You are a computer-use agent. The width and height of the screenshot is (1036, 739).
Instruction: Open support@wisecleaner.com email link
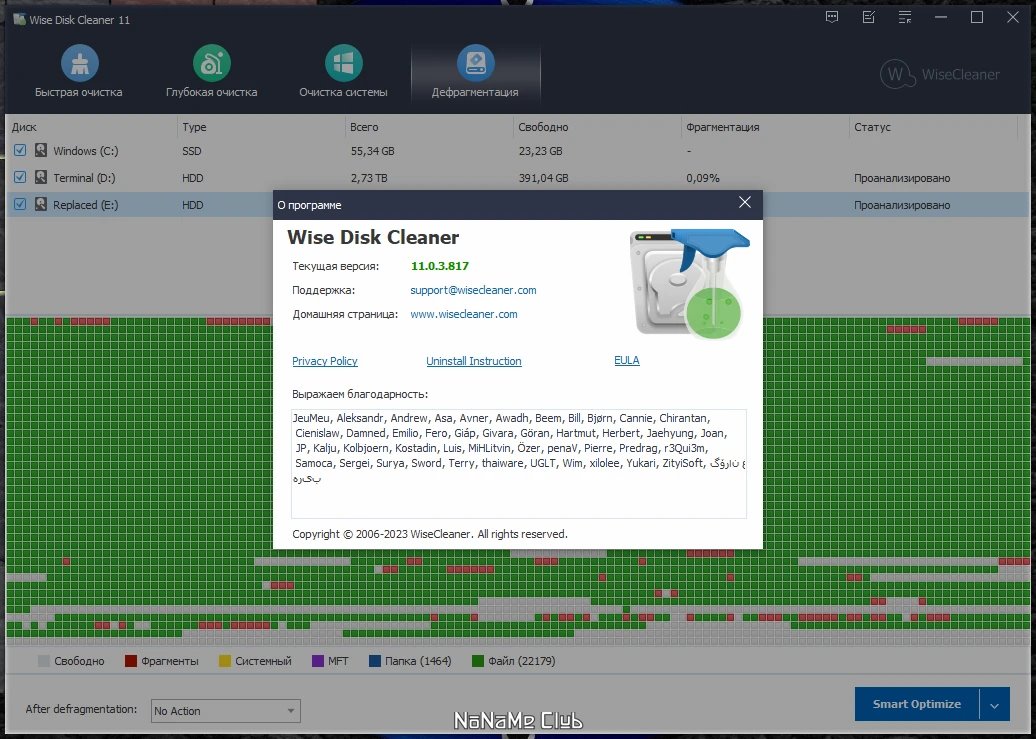[x=473, y=290]
